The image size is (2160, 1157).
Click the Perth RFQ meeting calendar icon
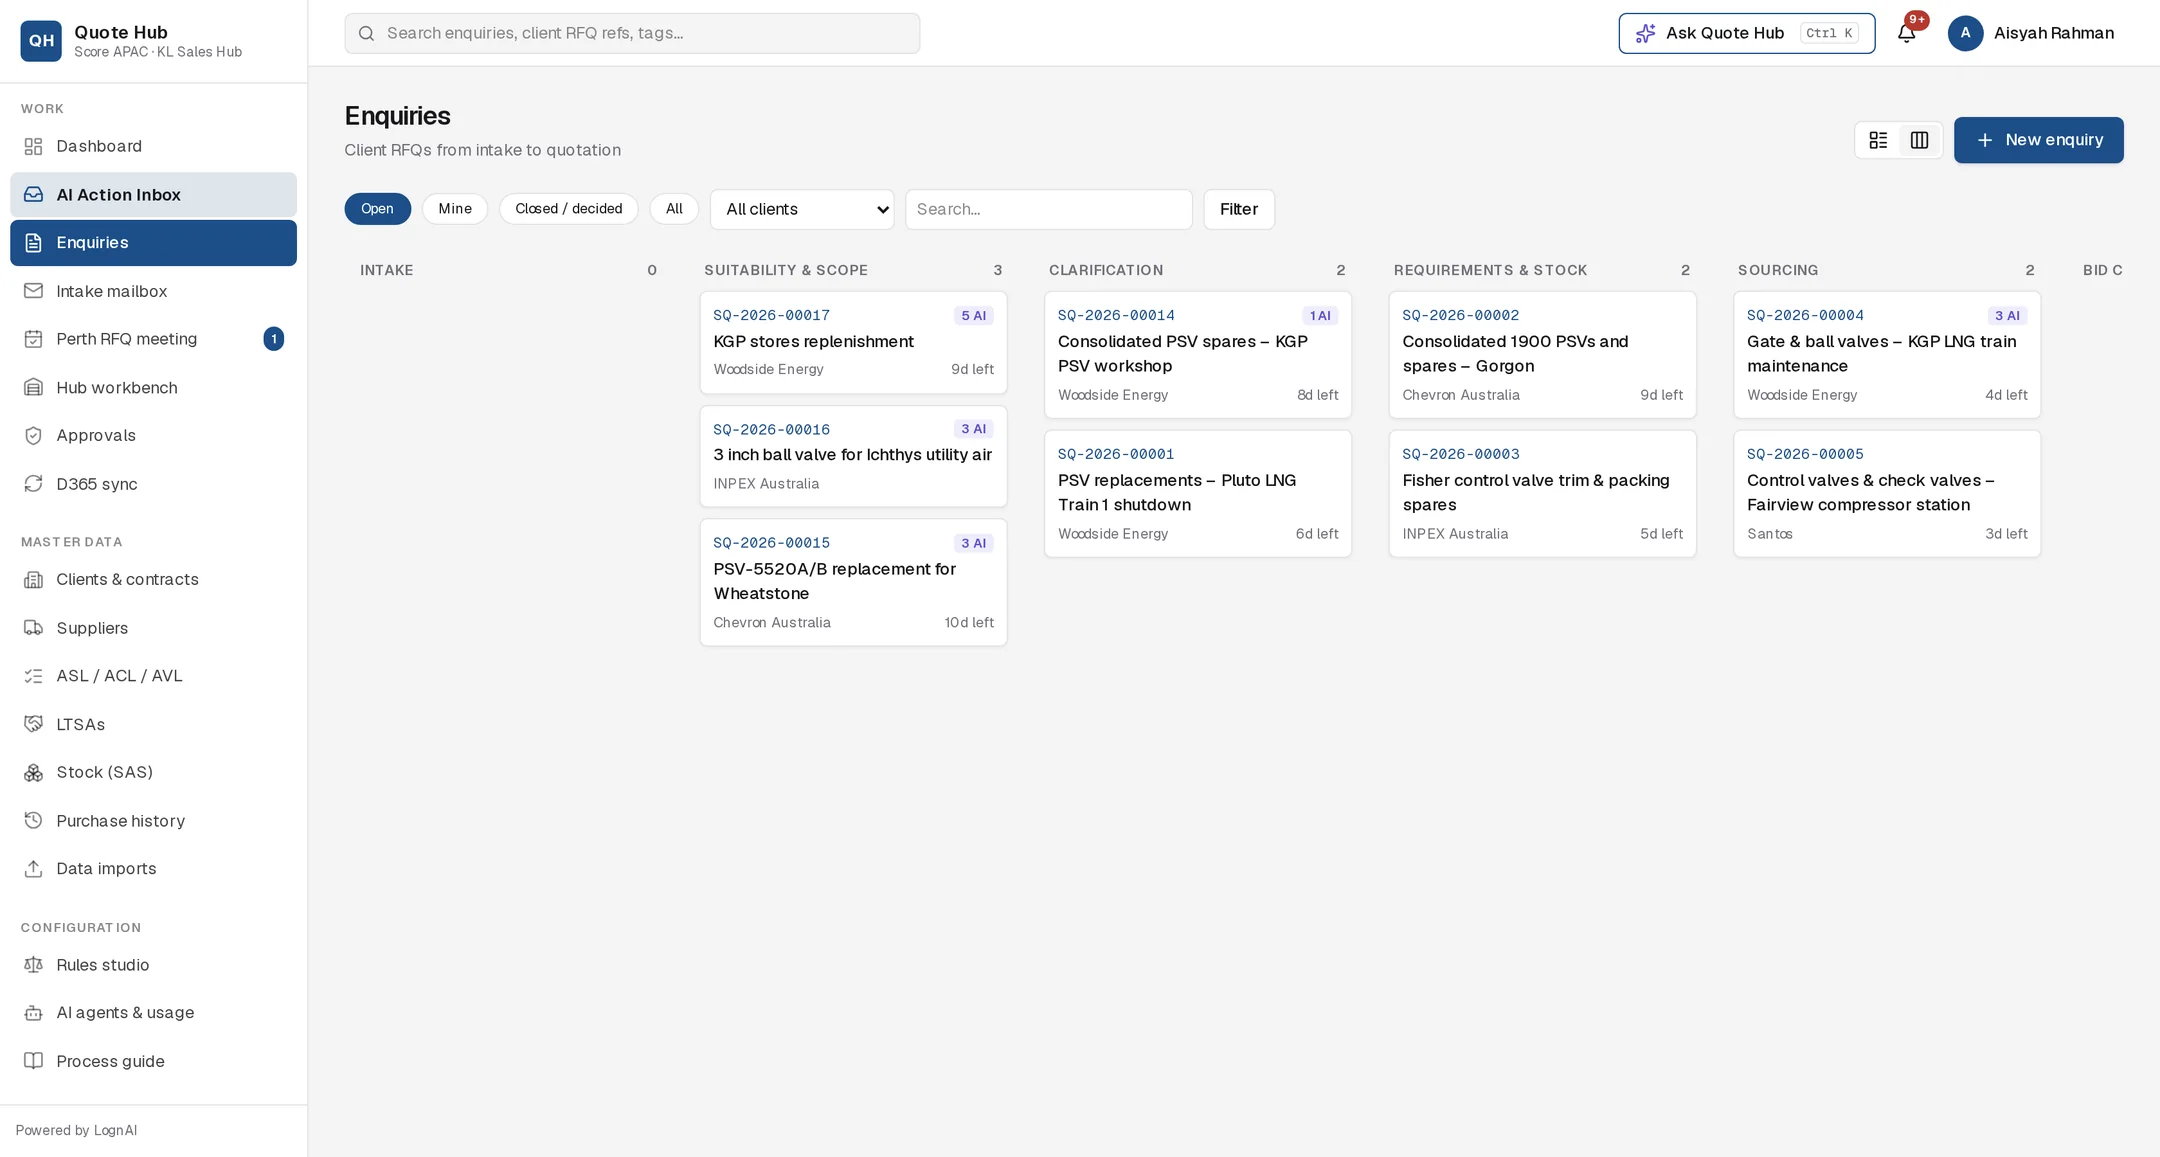click(x=33, y=339)
